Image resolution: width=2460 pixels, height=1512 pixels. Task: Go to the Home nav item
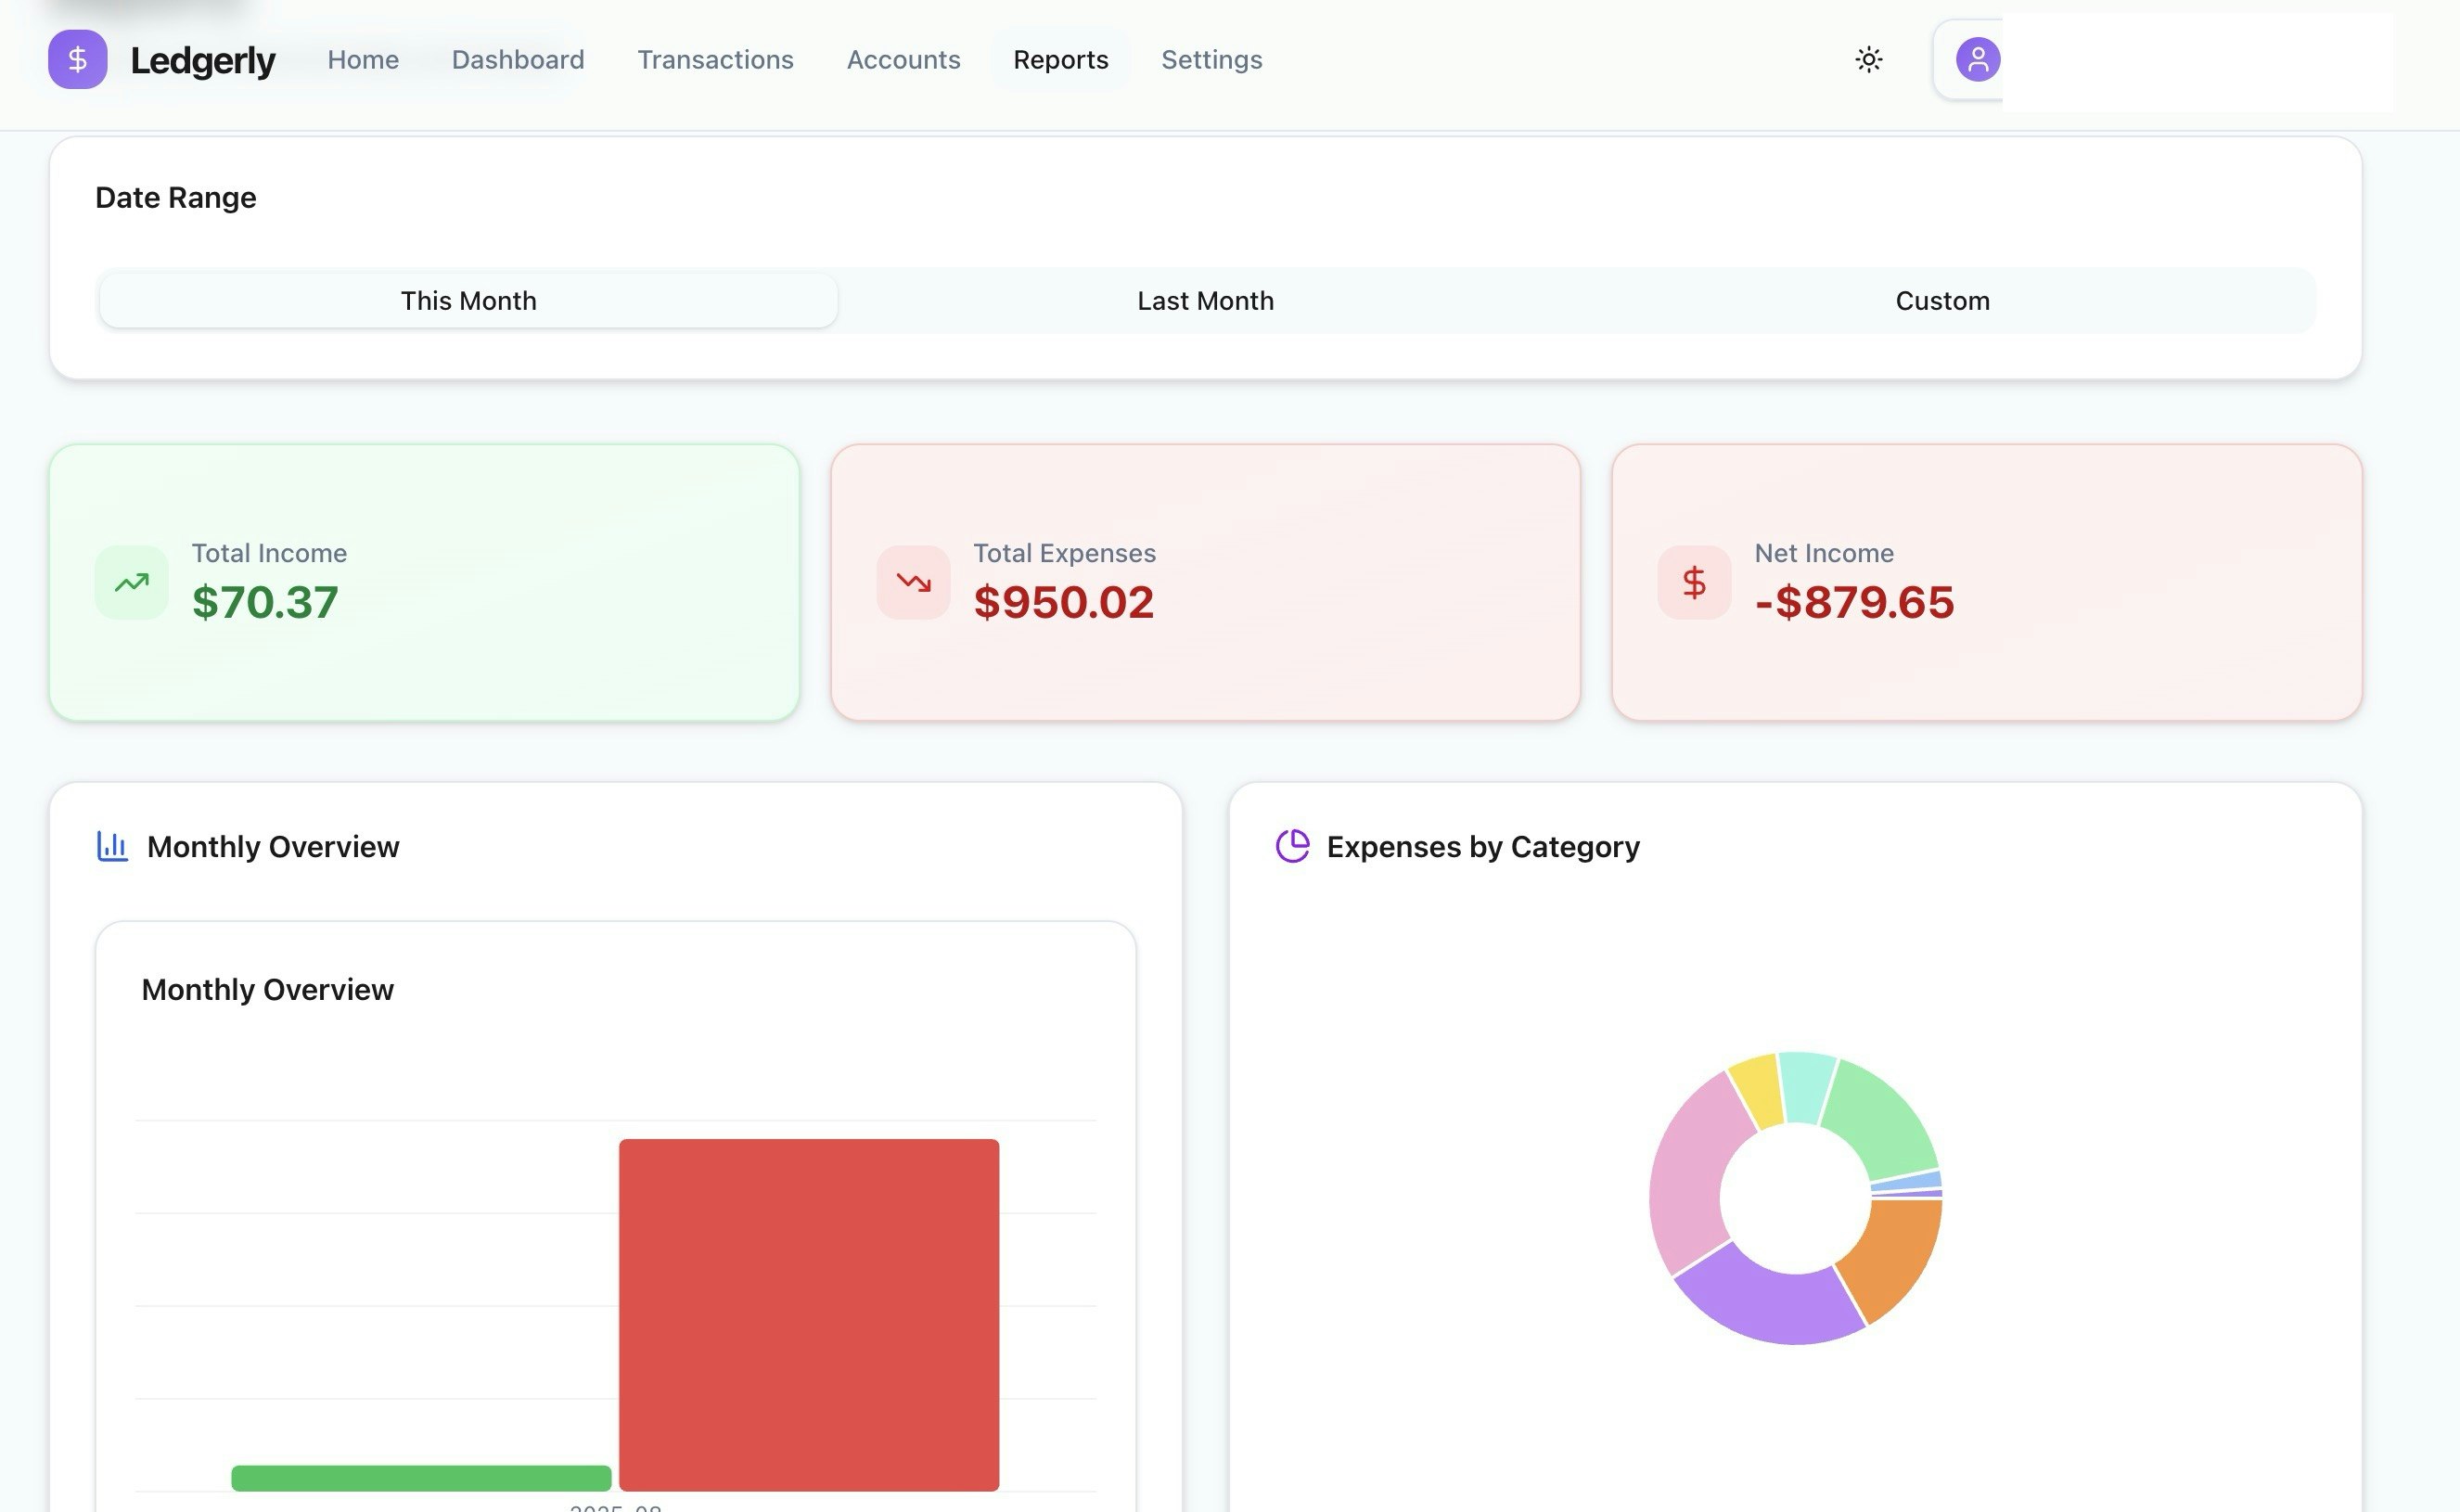[x=363, y=59]
